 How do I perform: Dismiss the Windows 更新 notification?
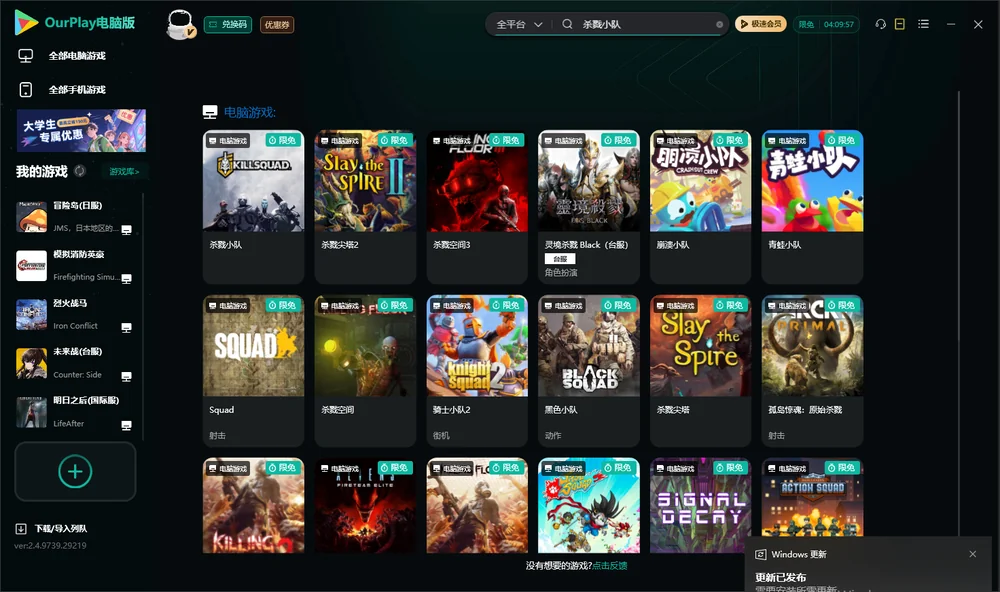click(973, 554)
